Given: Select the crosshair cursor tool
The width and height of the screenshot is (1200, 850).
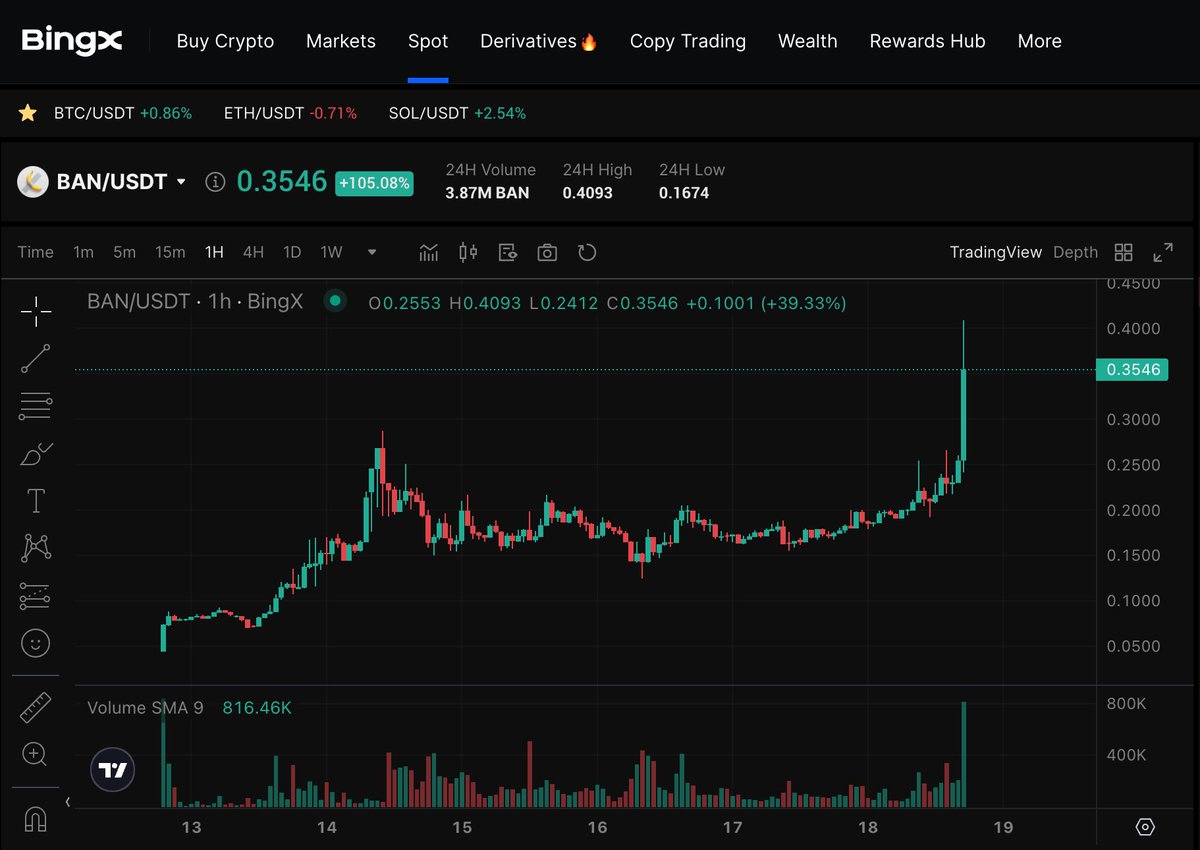Looking at the screenshot, I should pyautogui.click(x=36, y=311).
